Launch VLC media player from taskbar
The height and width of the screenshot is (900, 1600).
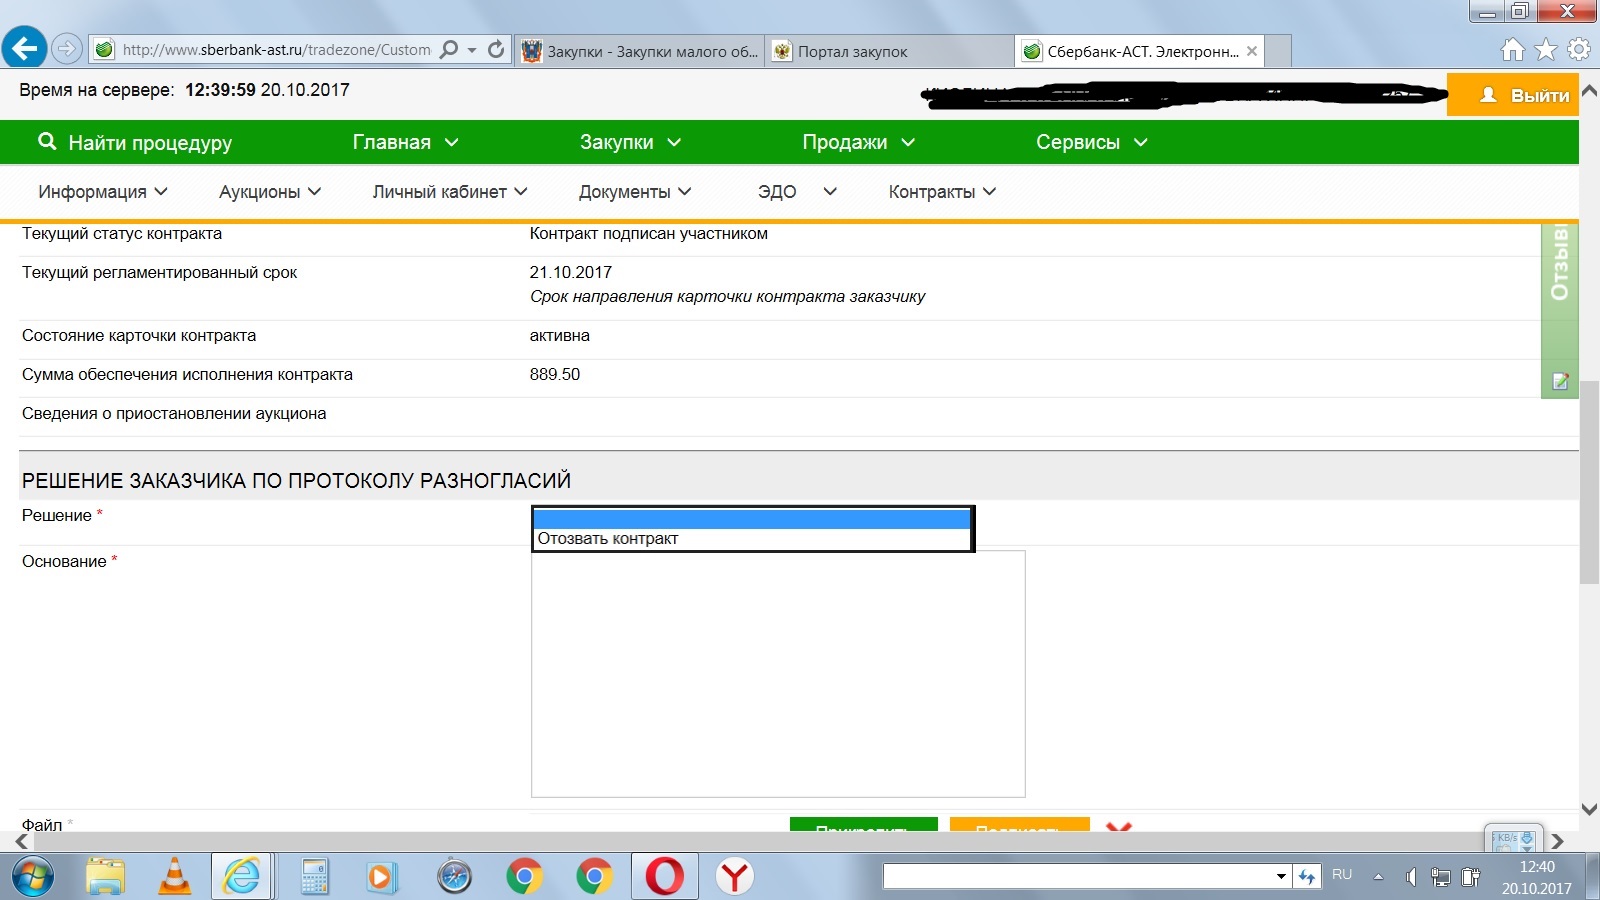(x=175, y=877)
